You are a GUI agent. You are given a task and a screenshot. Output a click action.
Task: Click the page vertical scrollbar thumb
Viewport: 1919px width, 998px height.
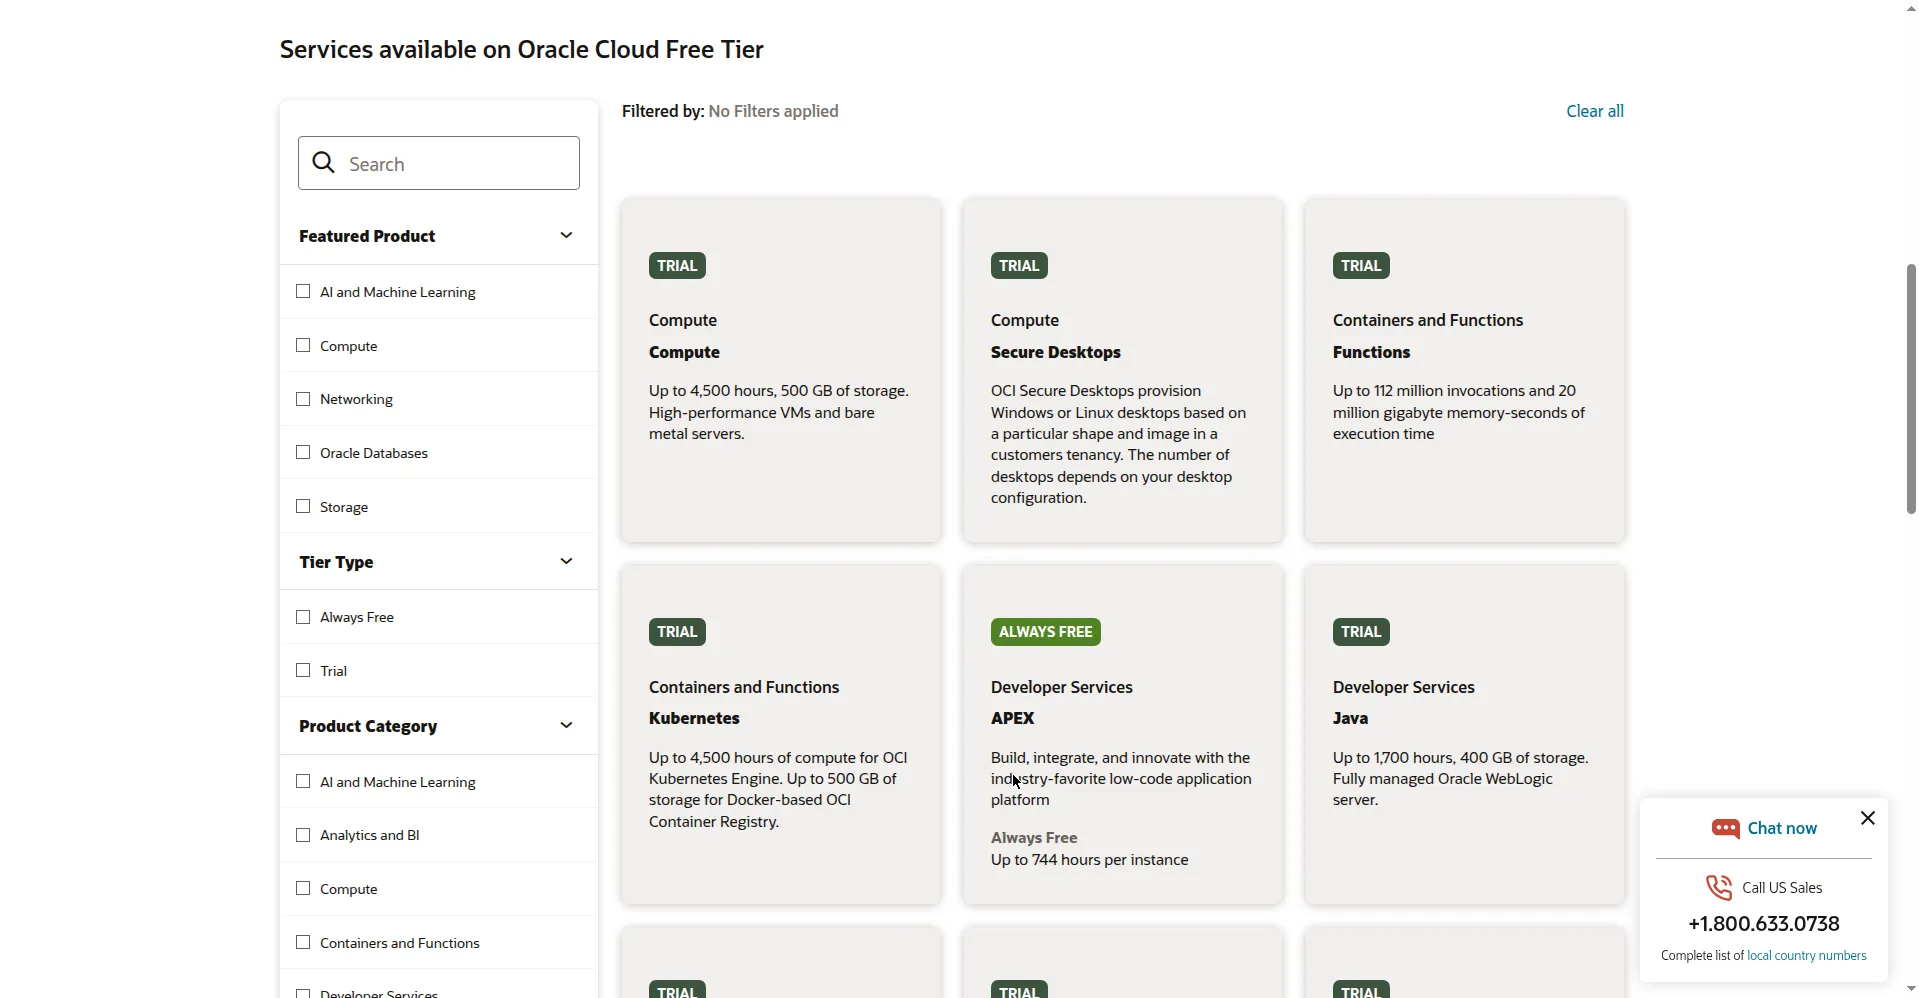click(1911, 388)
